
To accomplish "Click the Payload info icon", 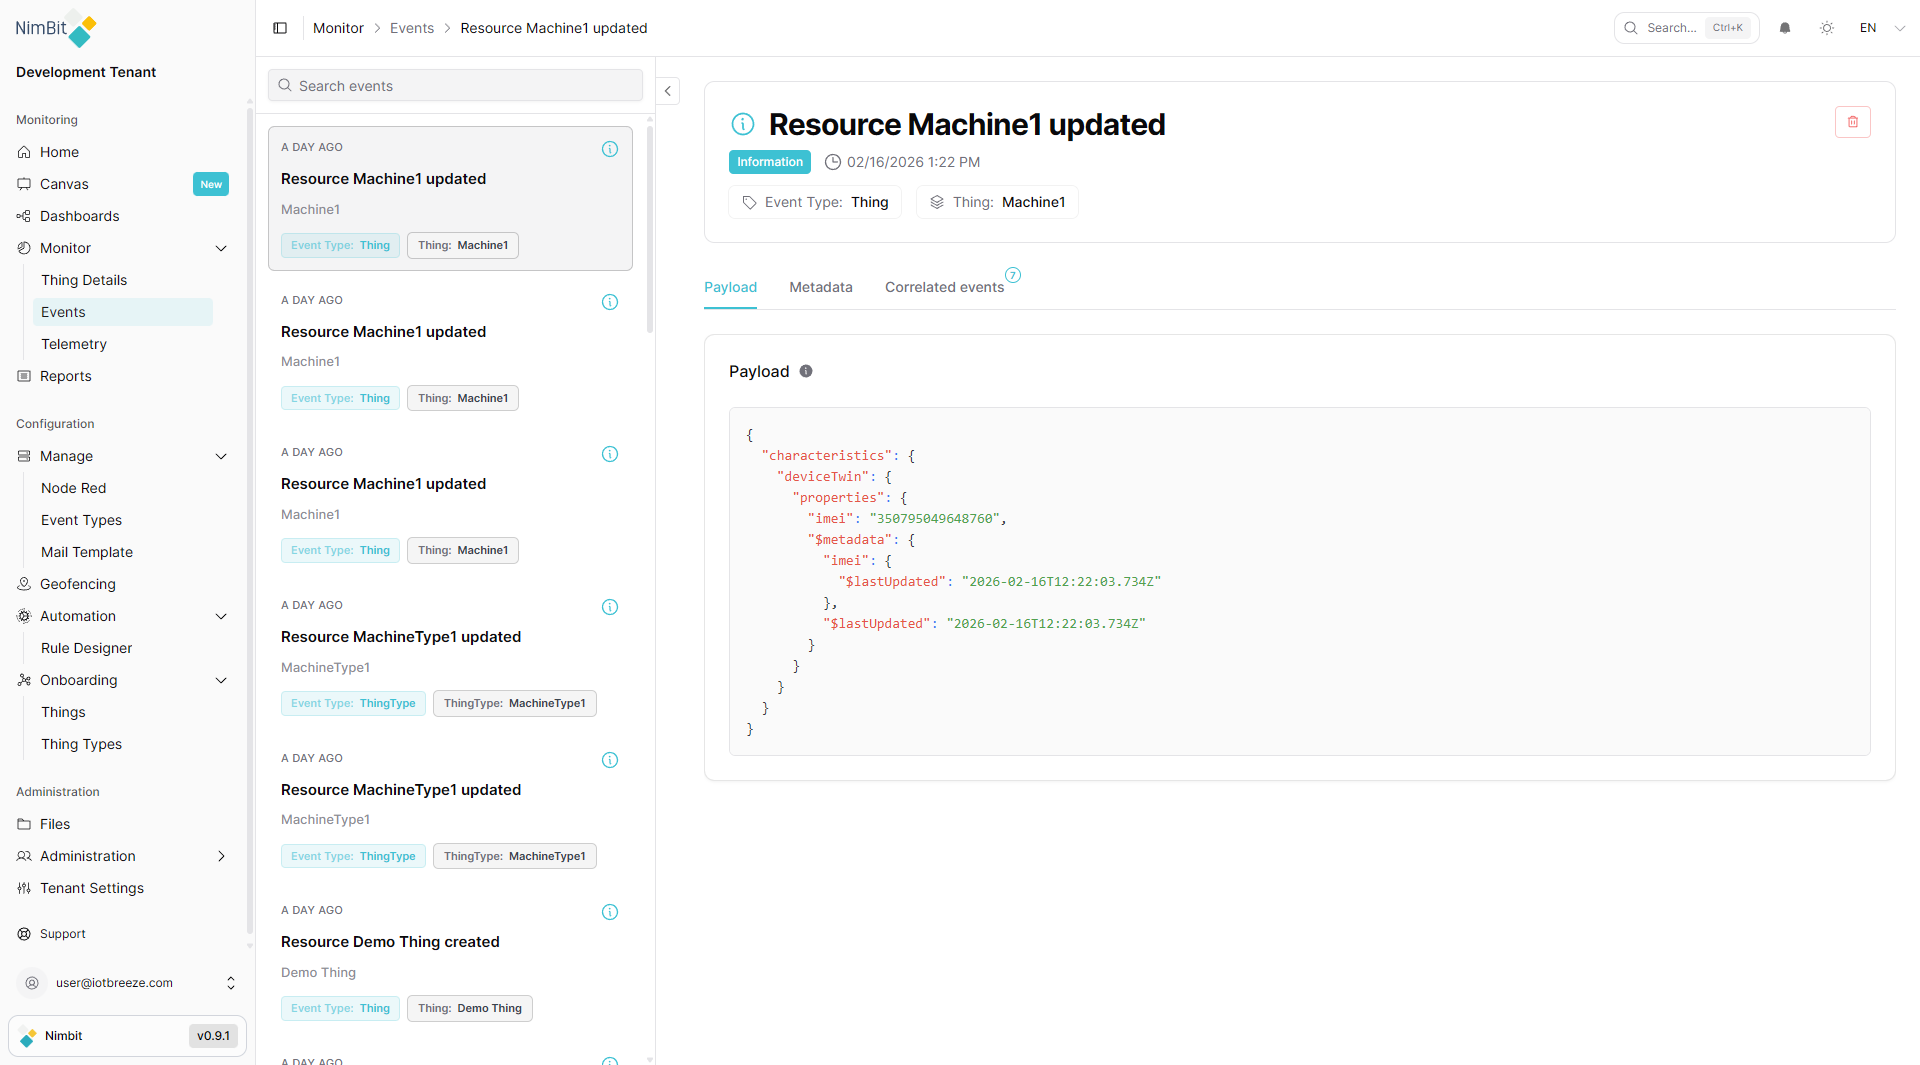I will (806, 371).
